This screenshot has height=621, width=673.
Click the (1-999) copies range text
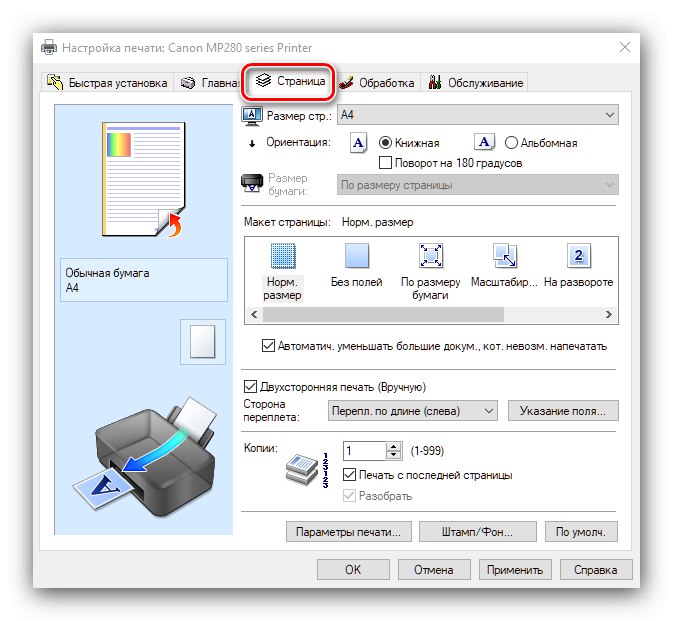[427, 451]
